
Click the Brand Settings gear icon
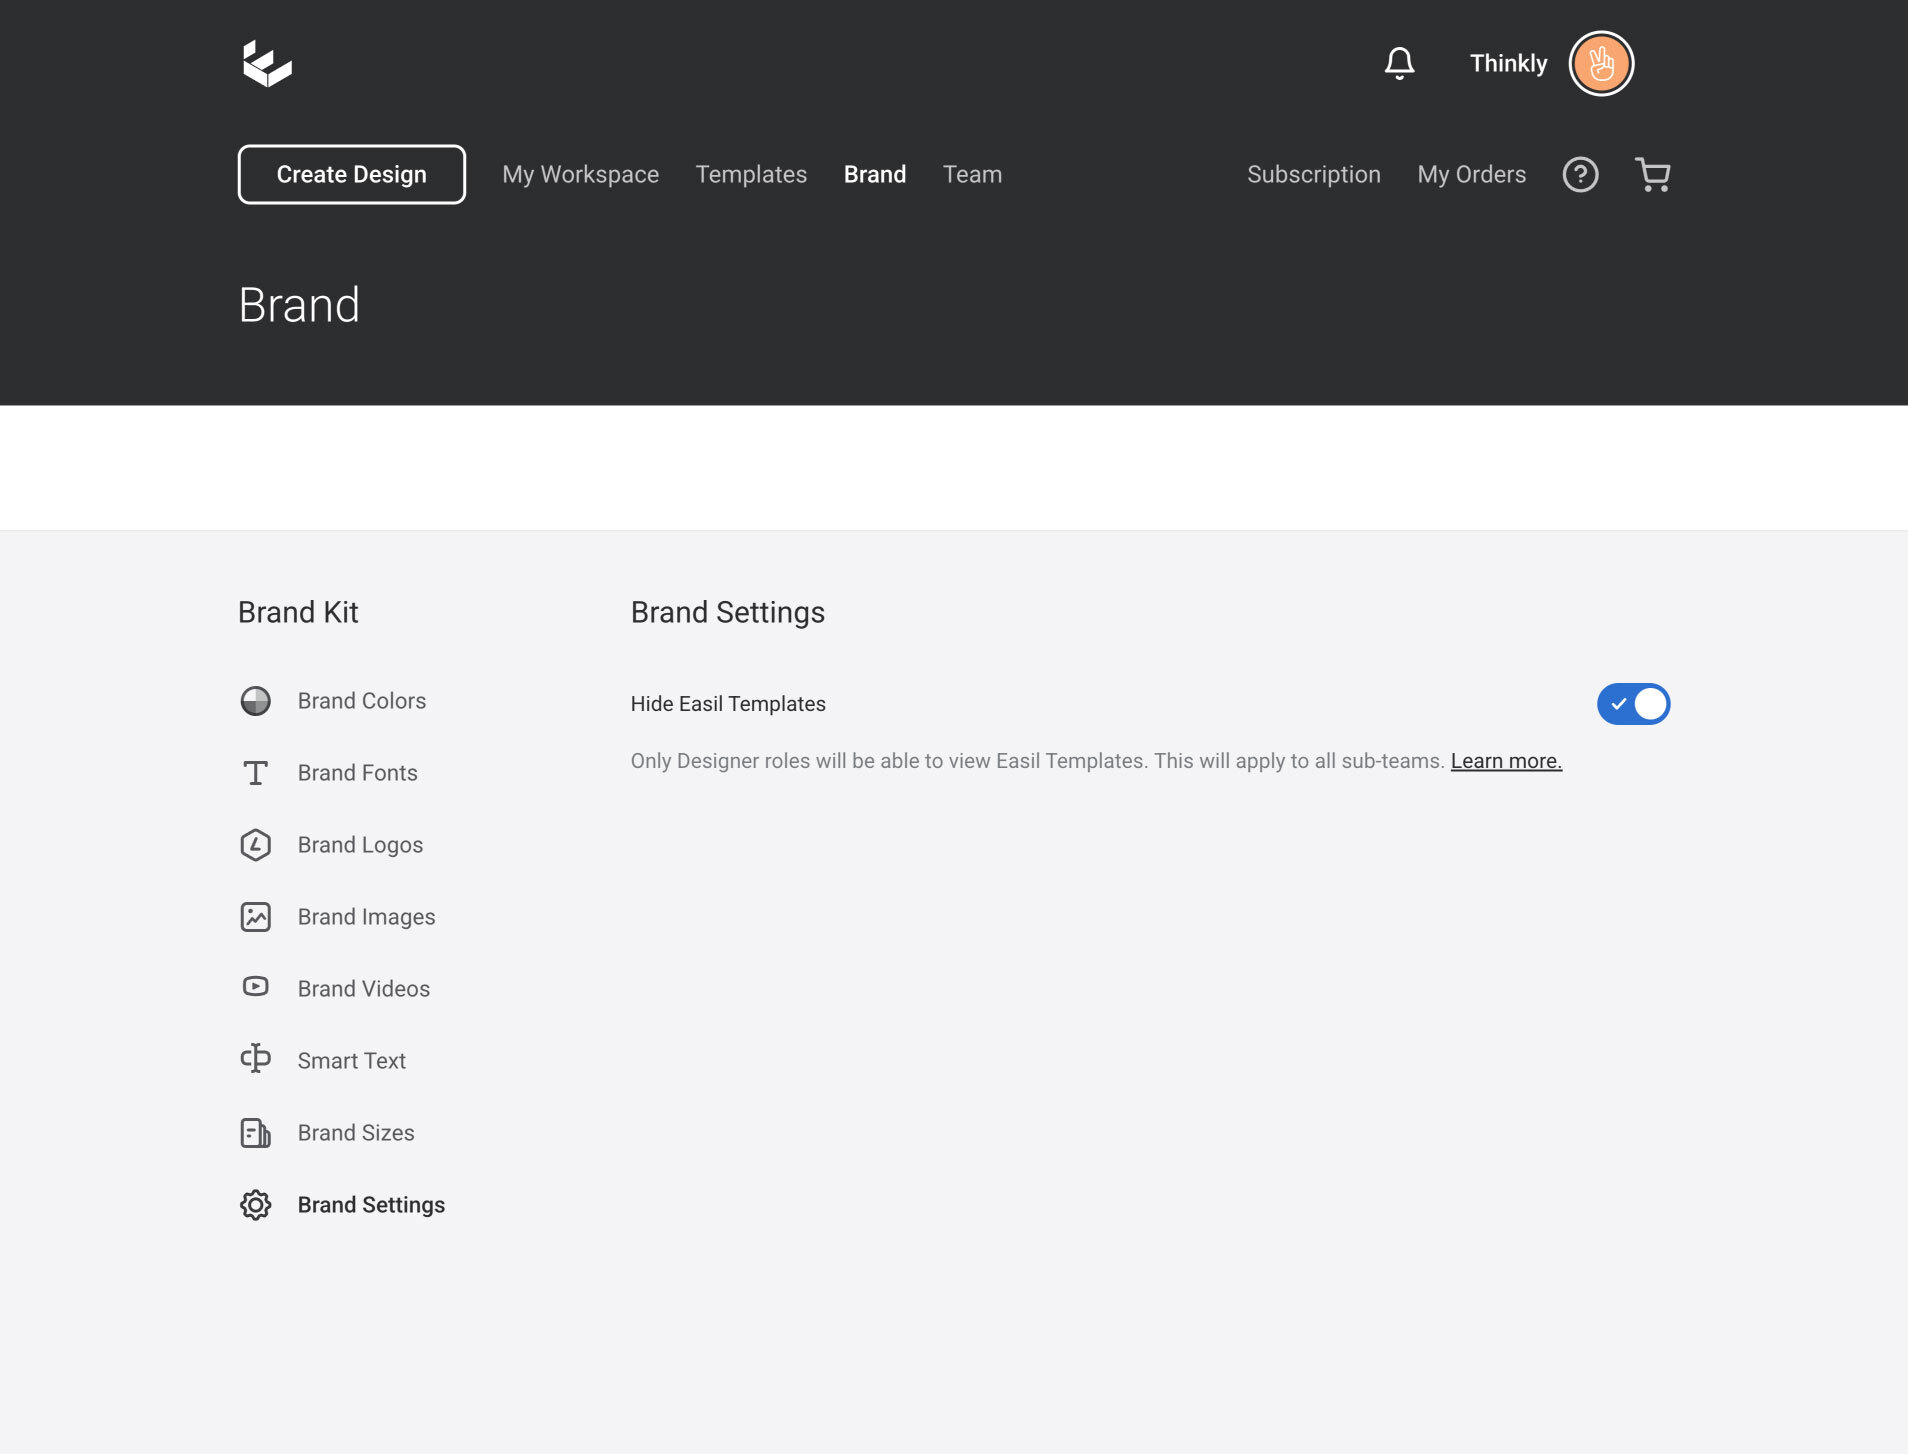256,1205
